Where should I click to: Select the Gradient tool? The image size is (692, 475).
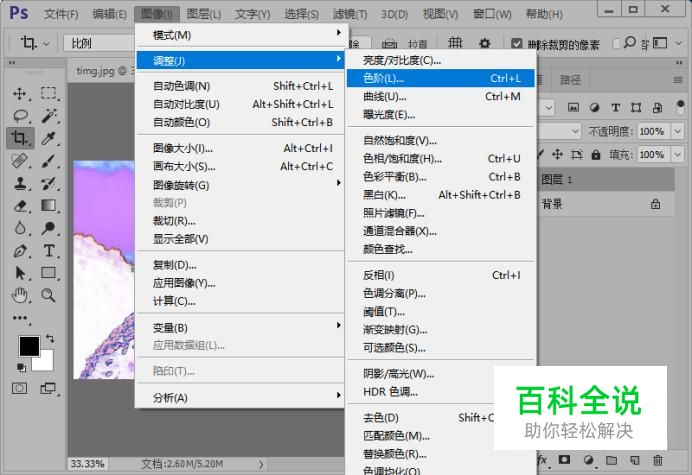49,206
